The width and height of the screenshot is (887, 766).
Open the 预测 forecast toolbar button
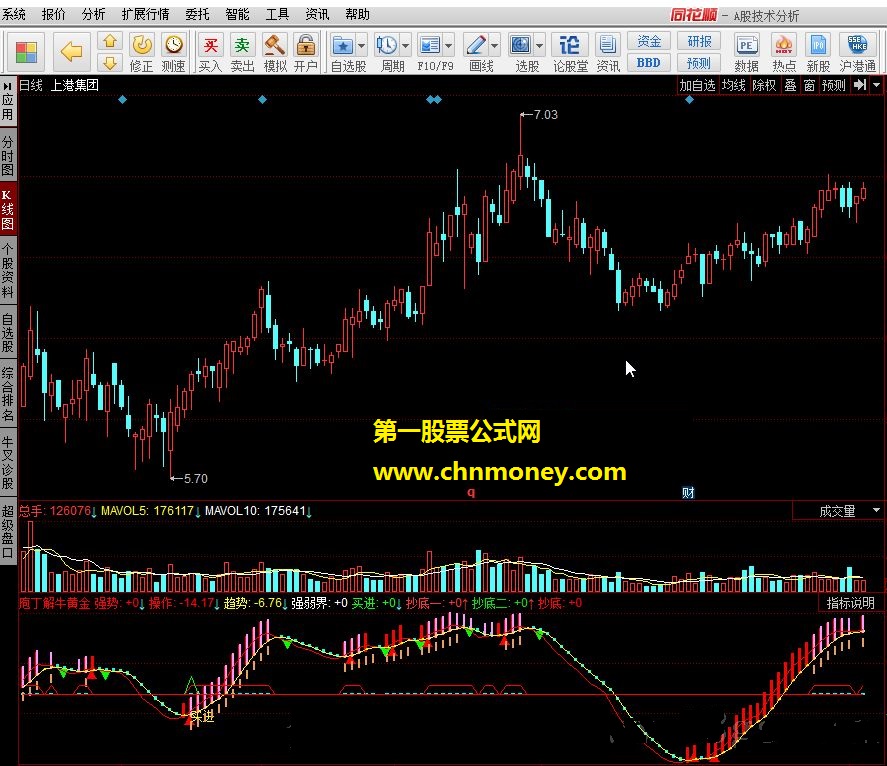coord(699,63)
